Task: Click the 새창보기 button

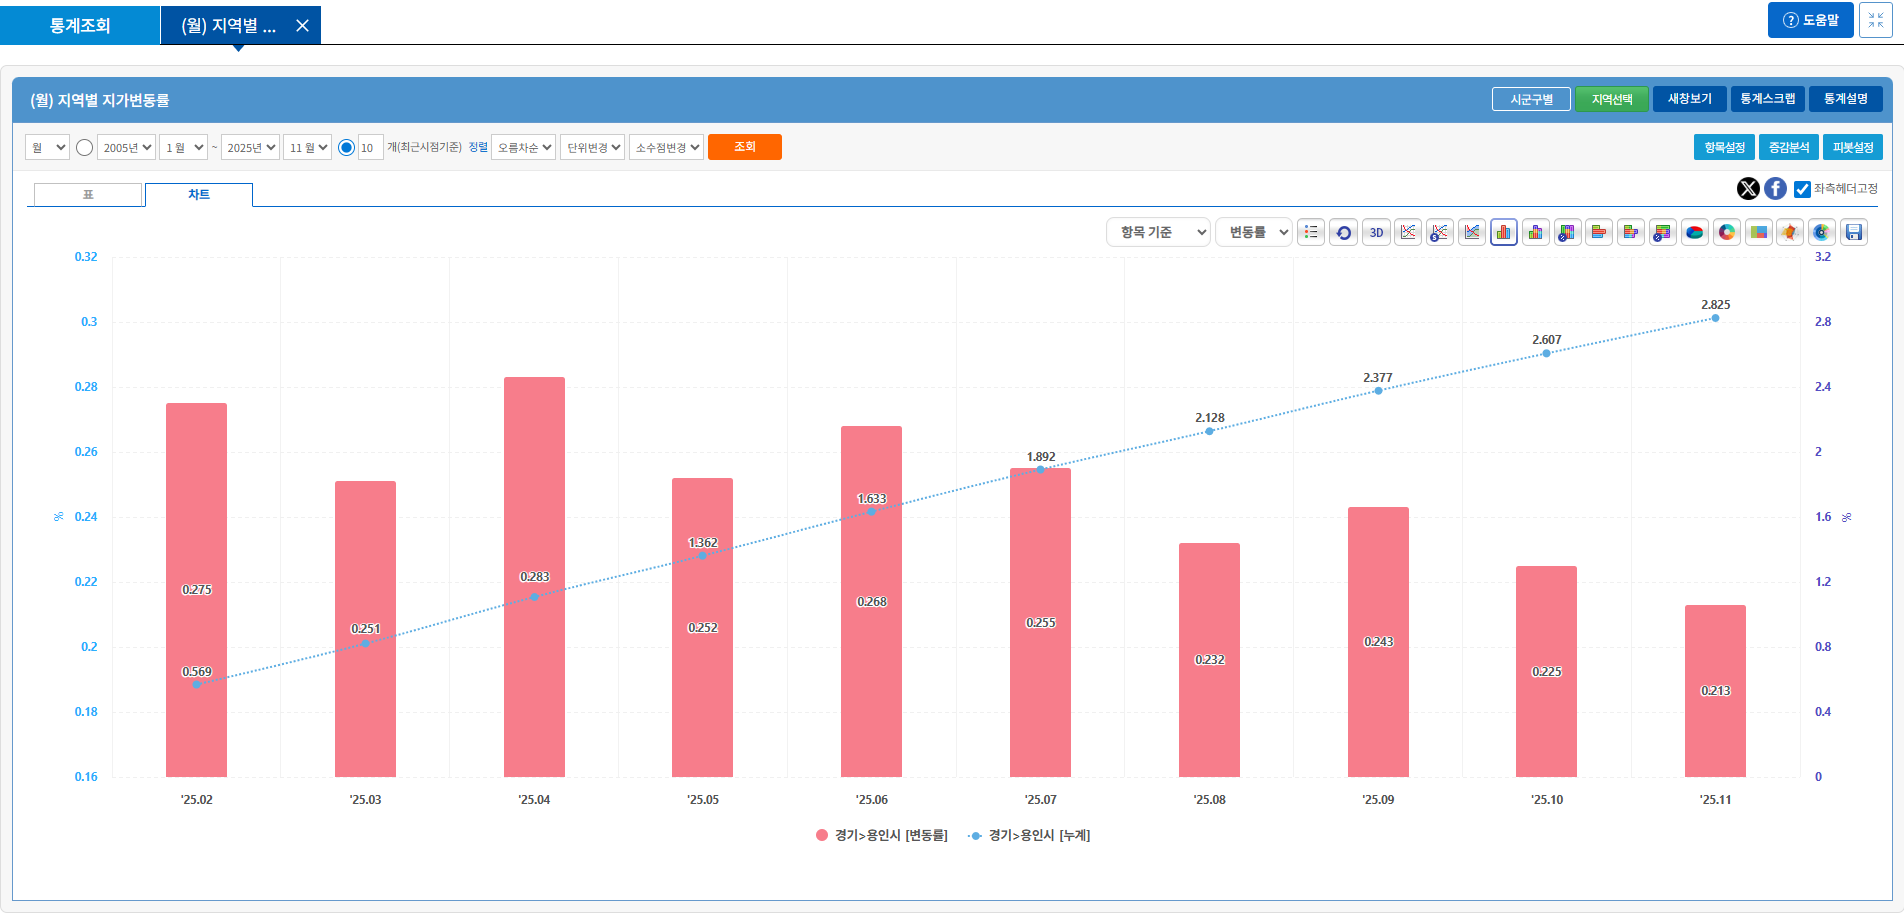Action: click(x=1690, y=99)
